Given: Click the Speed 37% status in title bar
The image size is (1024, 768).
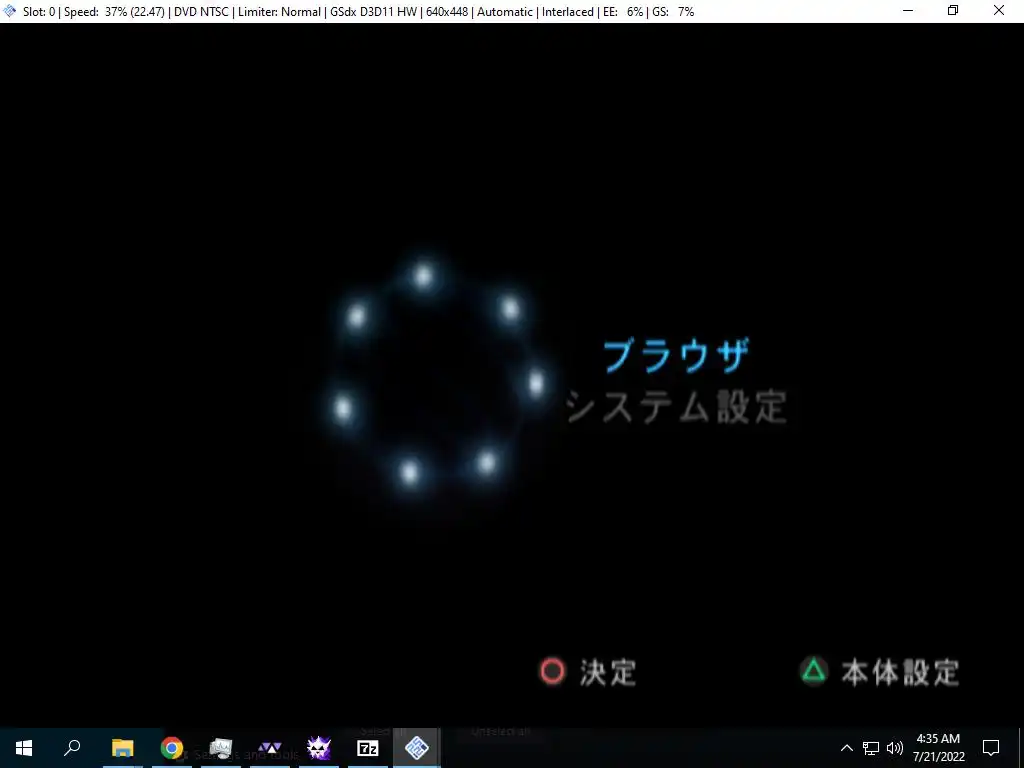Looking at the screenshot, I should [114, 12].
